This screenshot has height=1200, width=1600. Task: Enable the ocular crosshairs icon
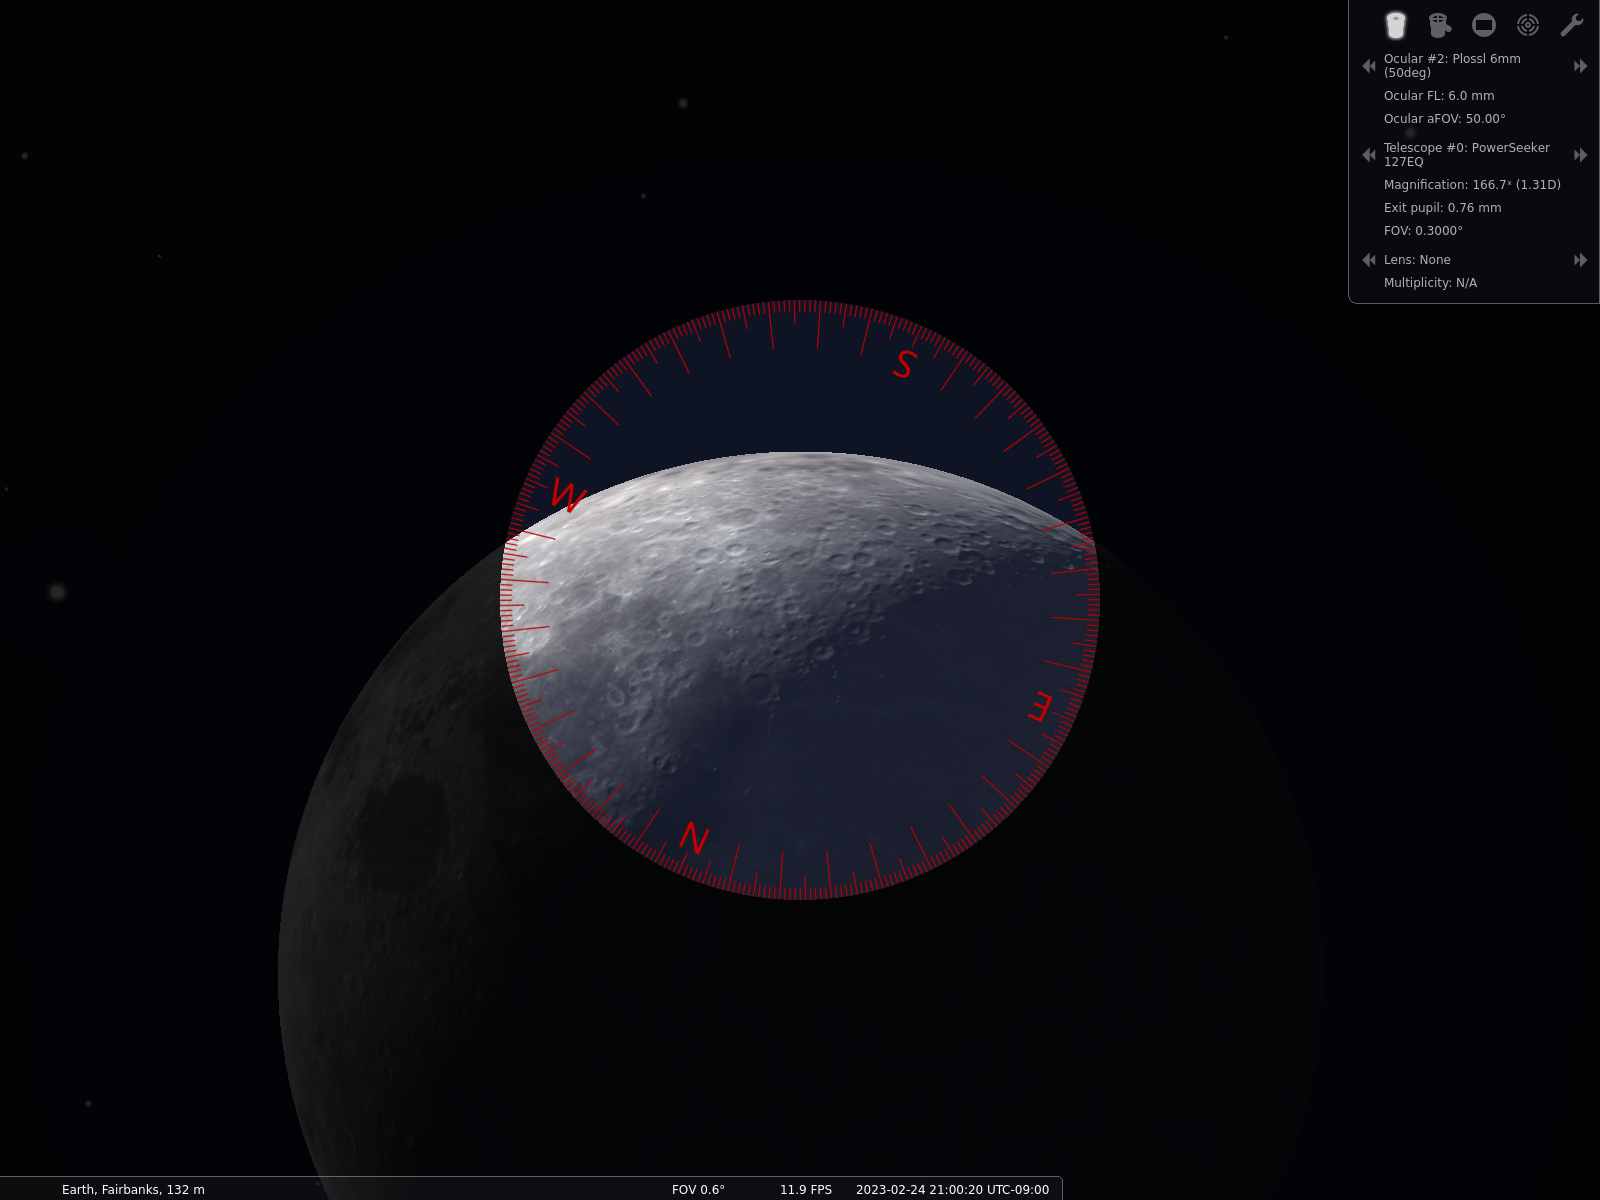coord(1439,25)
